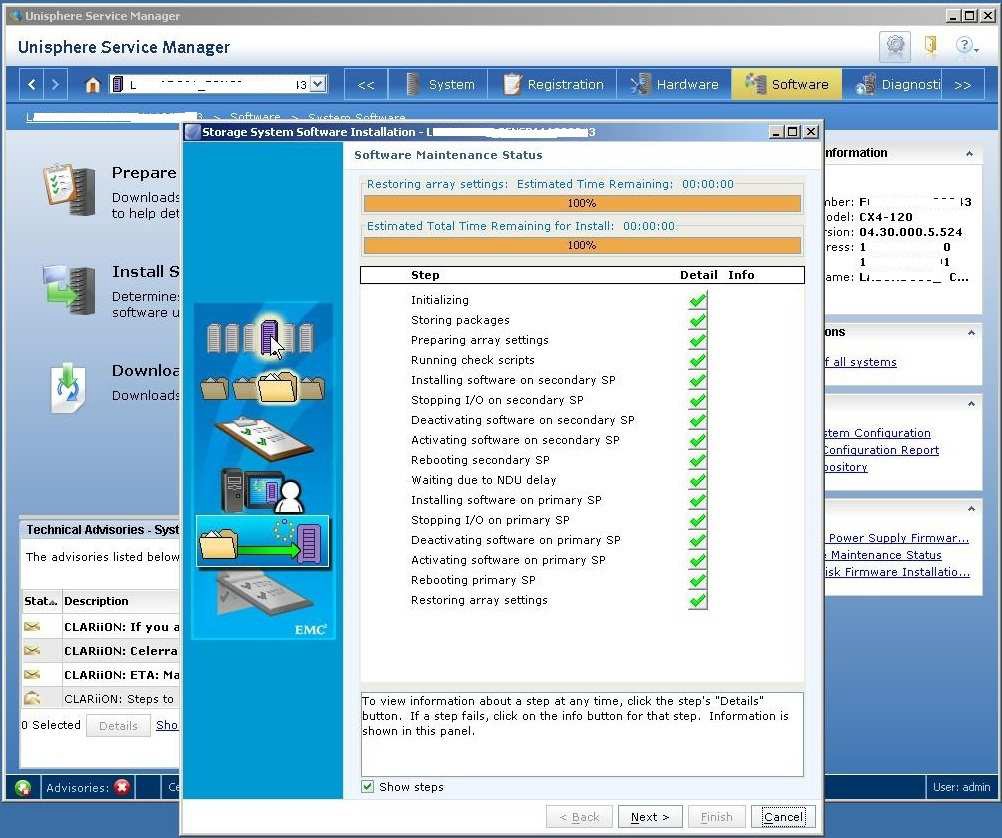Open the Configuration Report link
This screenshot has height=838, width=1002.
coord(881,450)
